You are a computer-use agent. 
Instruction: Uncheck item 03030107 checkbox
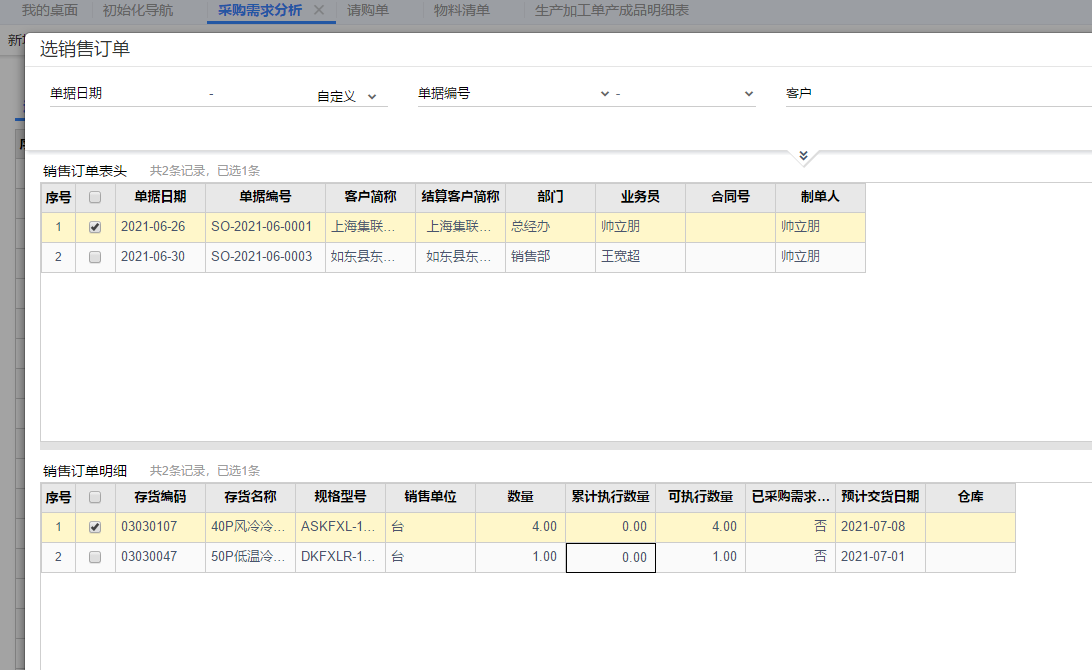(x=95, y=527)
